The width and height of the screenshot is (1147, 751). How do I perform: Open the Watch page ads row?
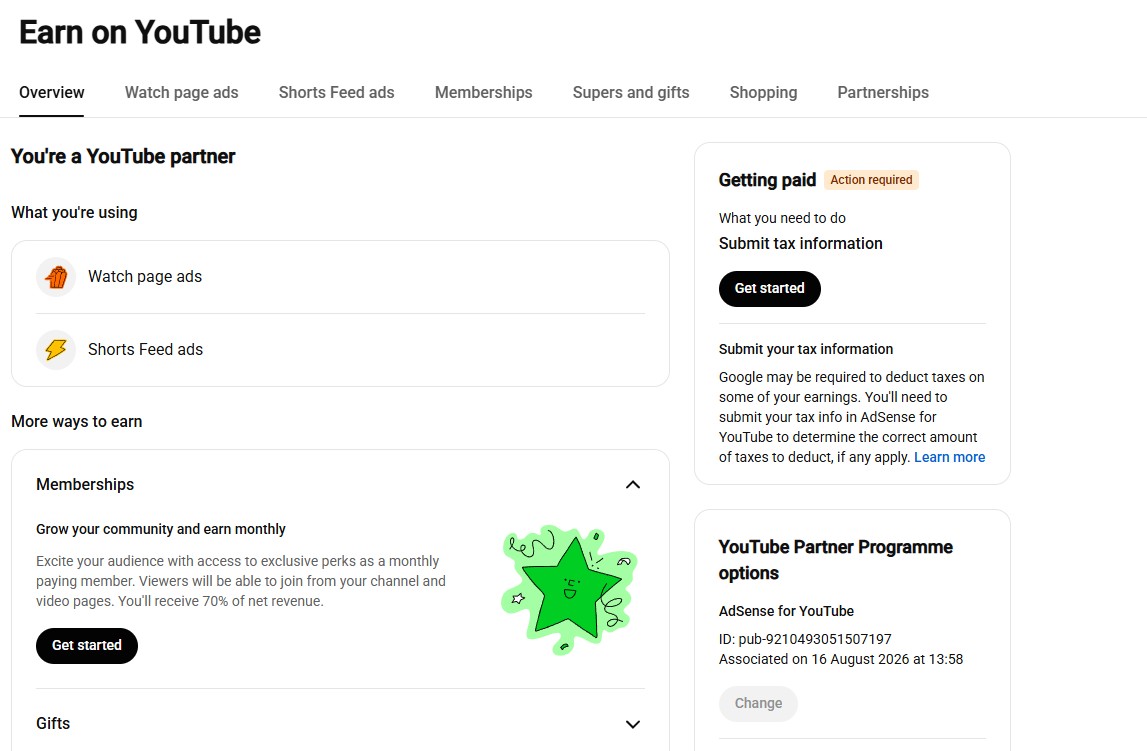click(x=340, y=277)
